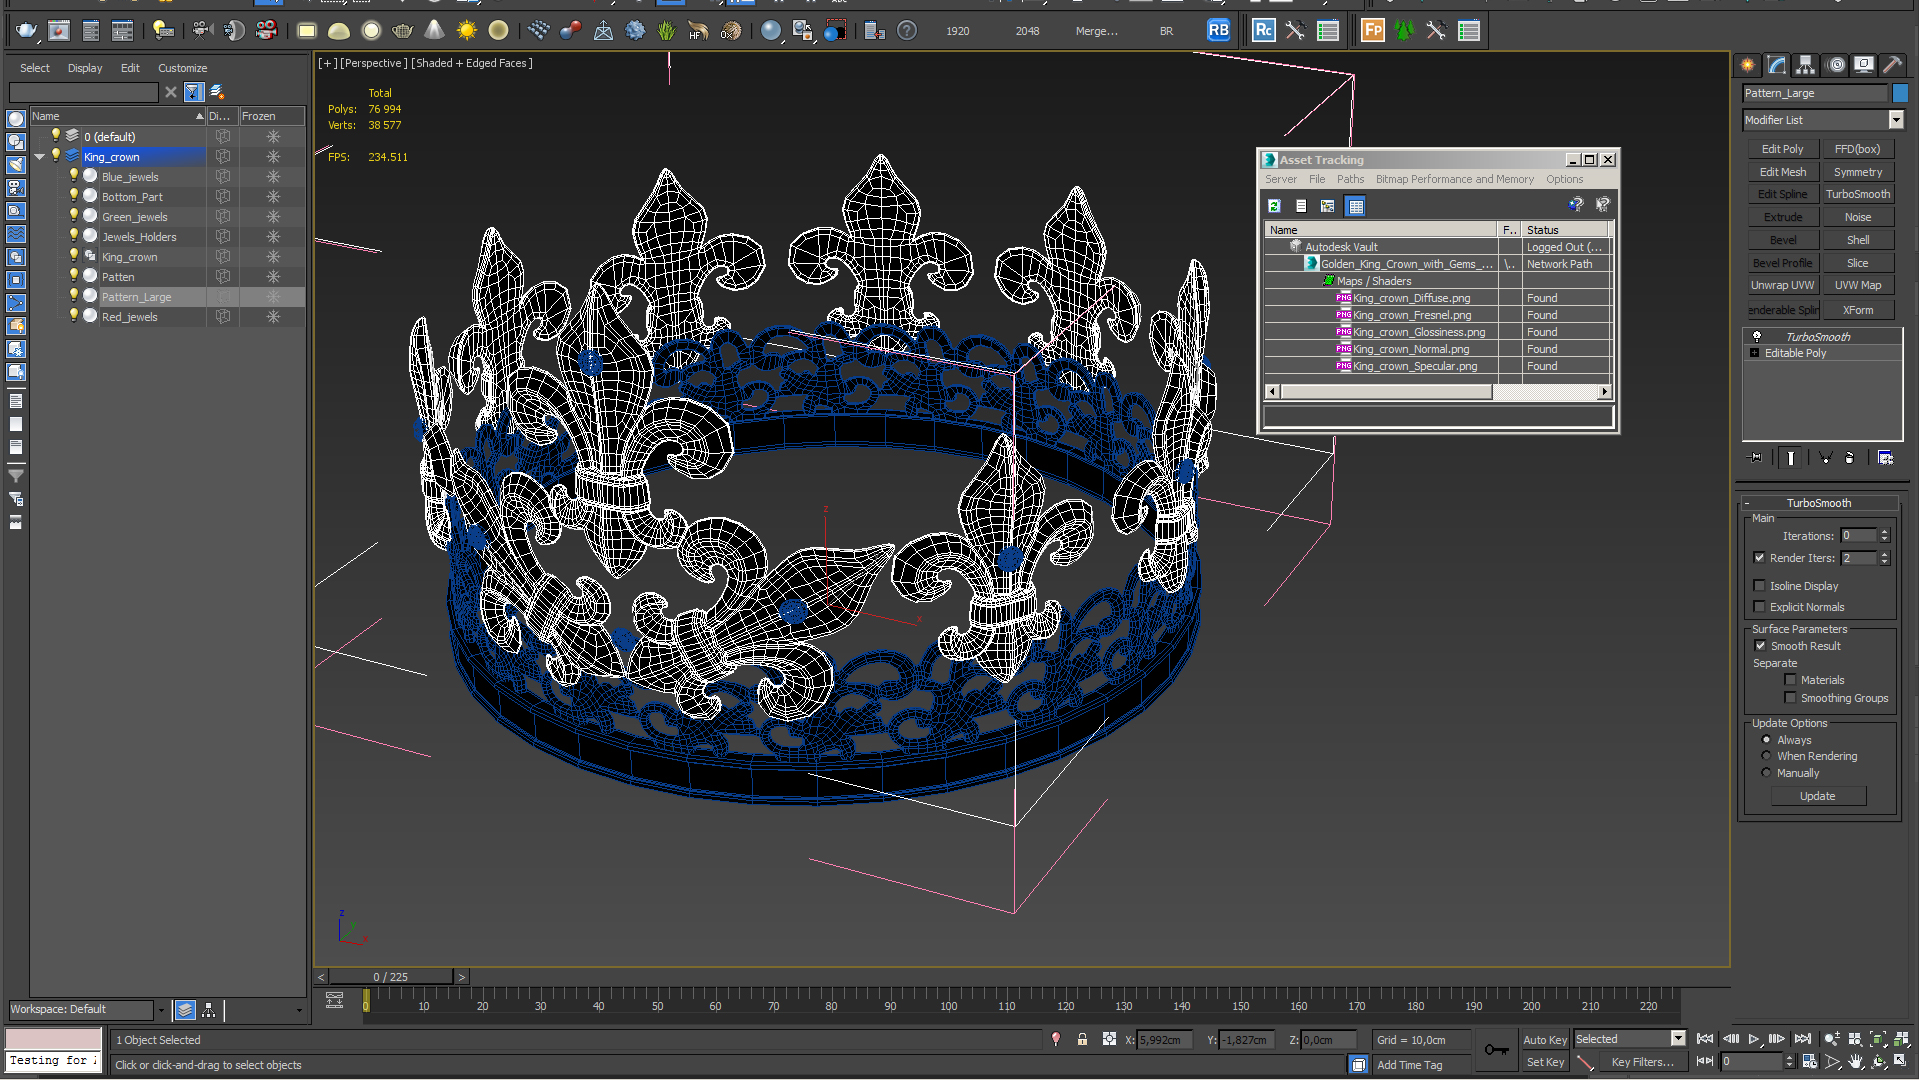Click the selection lock padlock icon
The height and width of the screenshot is (1080, 1920).
(1082, 1040)
